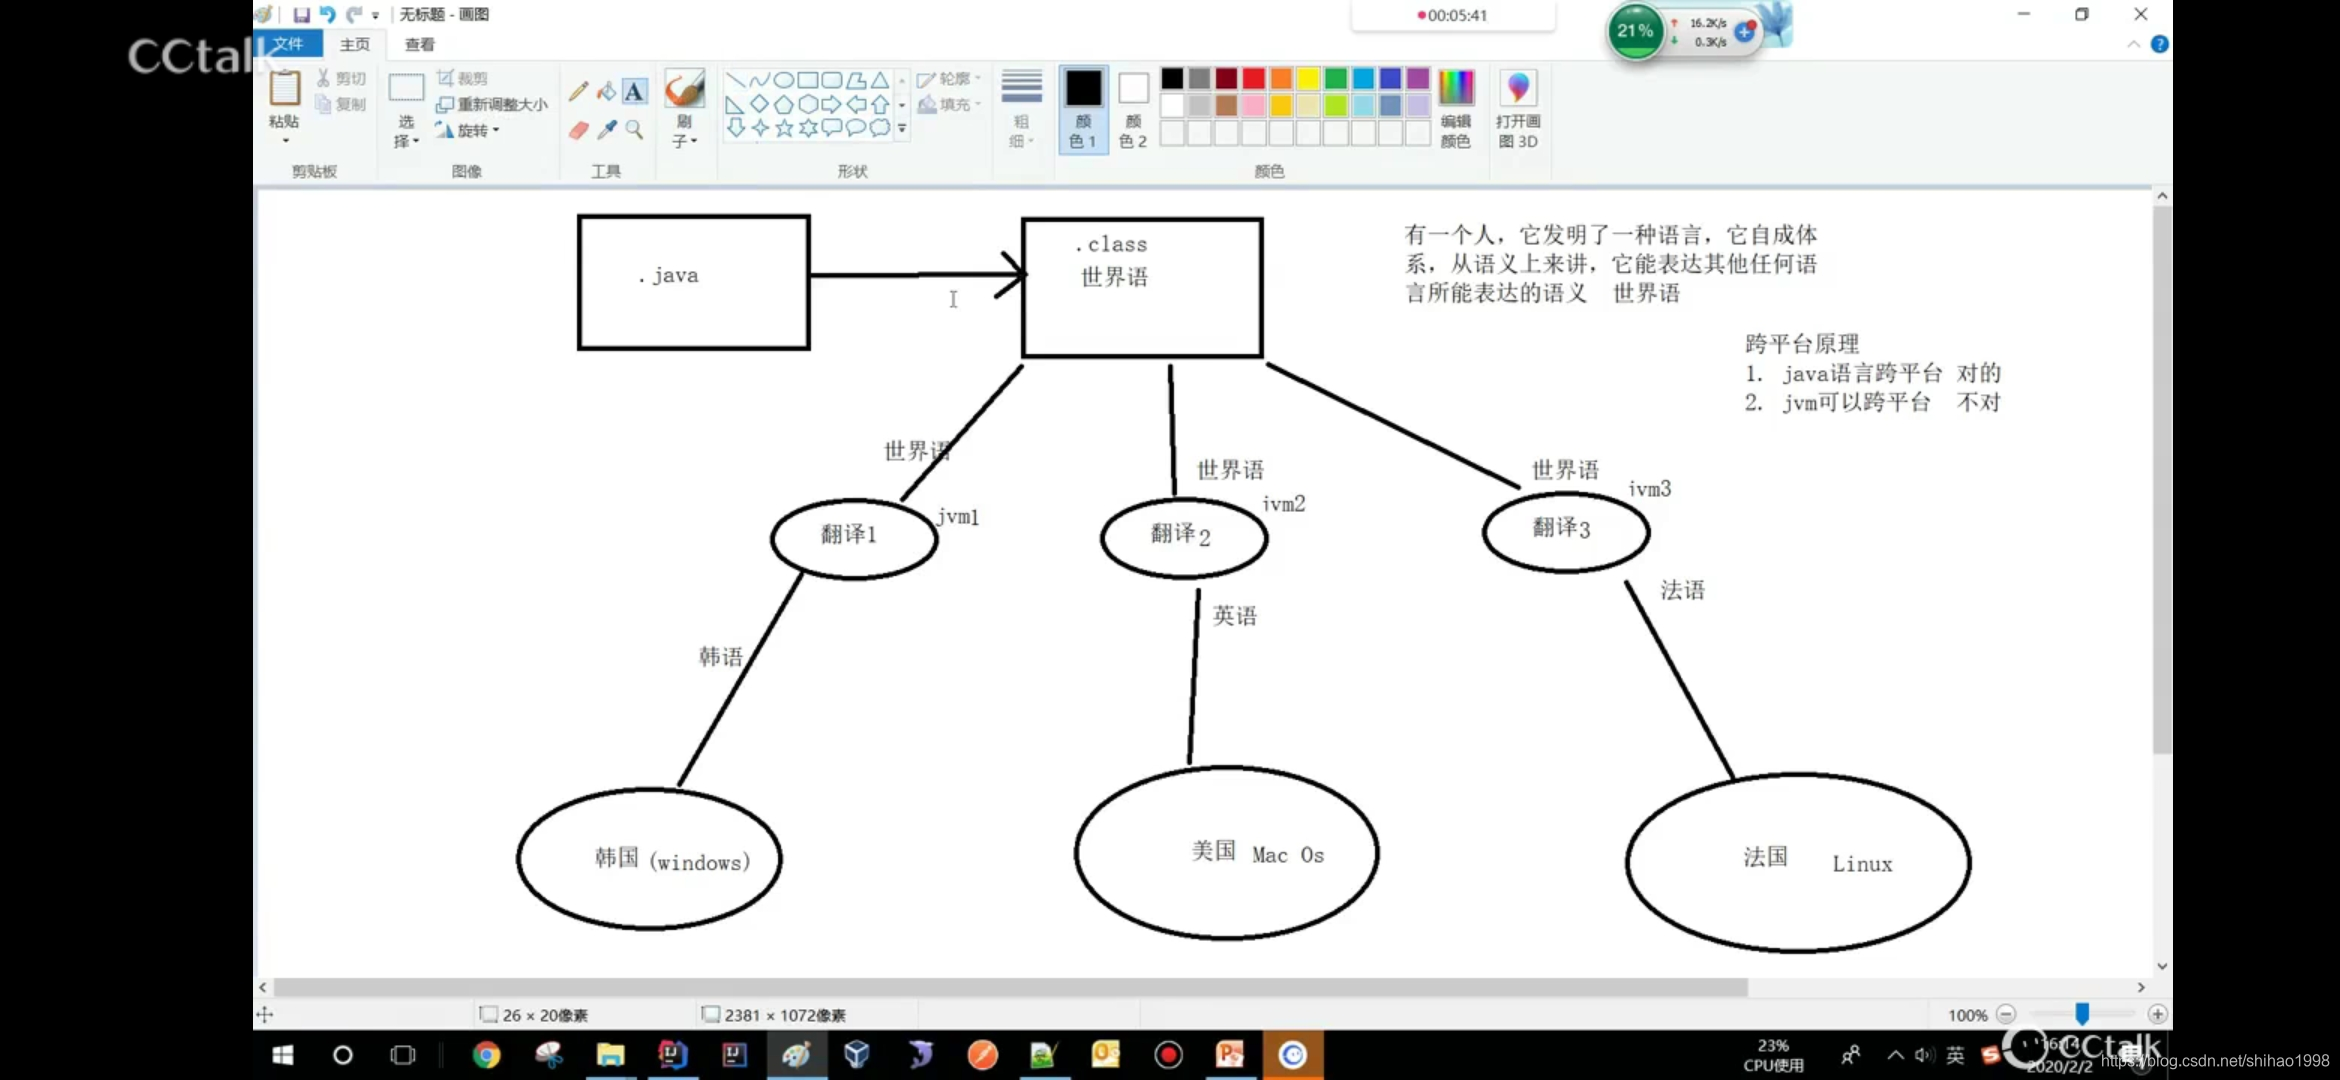Screen dimensions: 2340x1080
Task: Click the zoom slider handle
Action: [2082, 1014]
